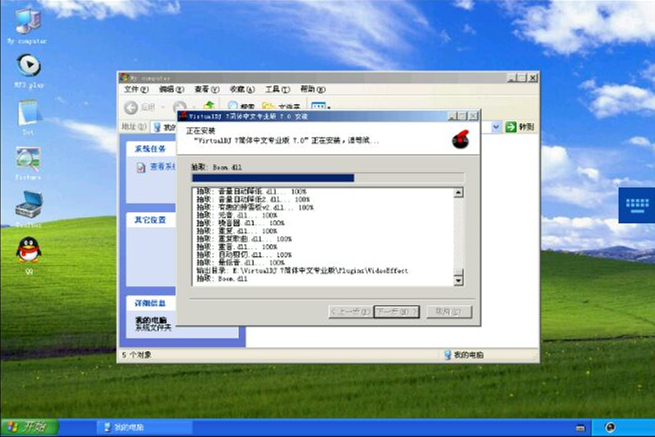
Task: Click the status bar text 5 个对象
Action: click(x=137, y=355)
